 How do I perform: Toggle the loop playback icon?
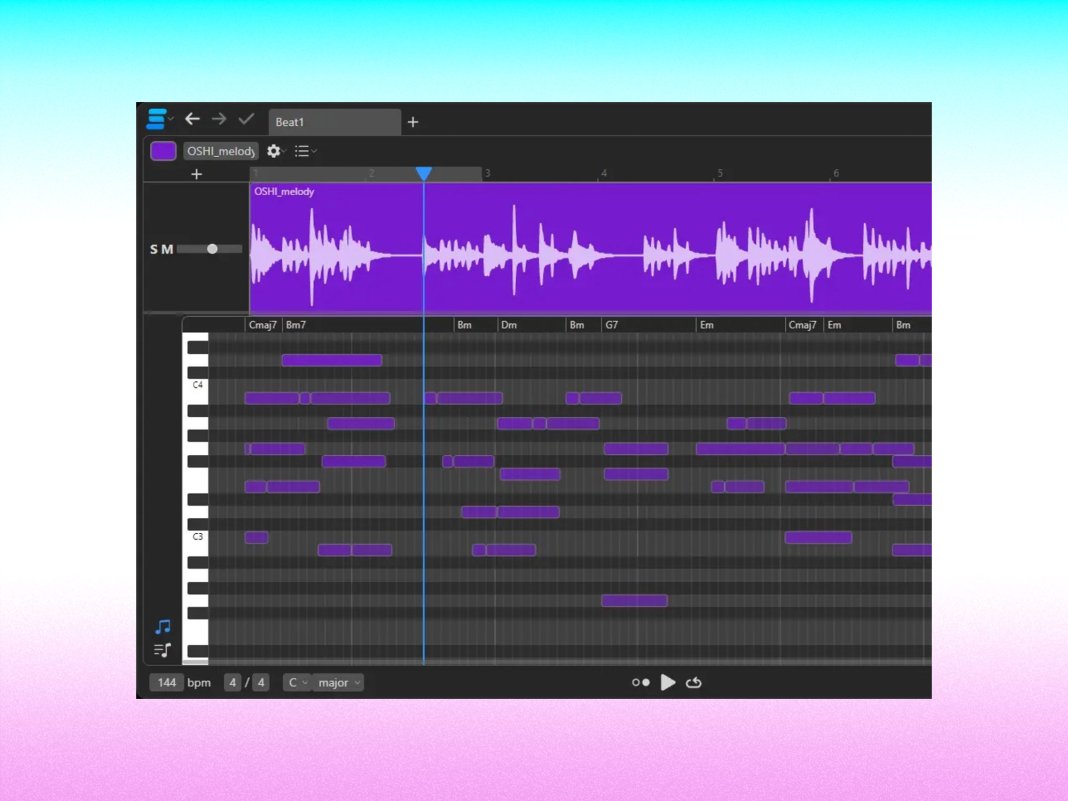[x=694, y=682]
